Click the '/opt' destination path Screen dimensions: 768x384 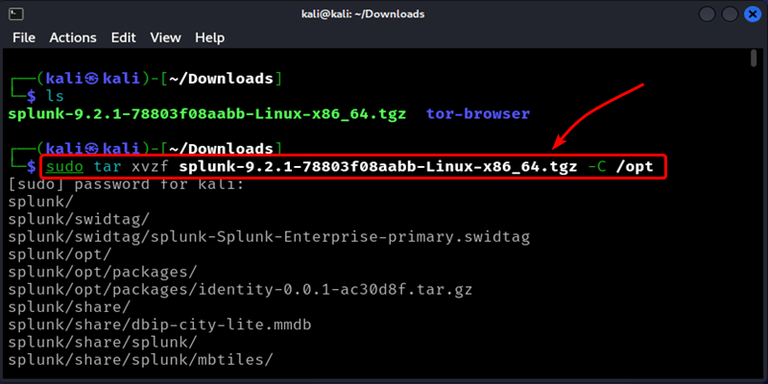point(635,167)
